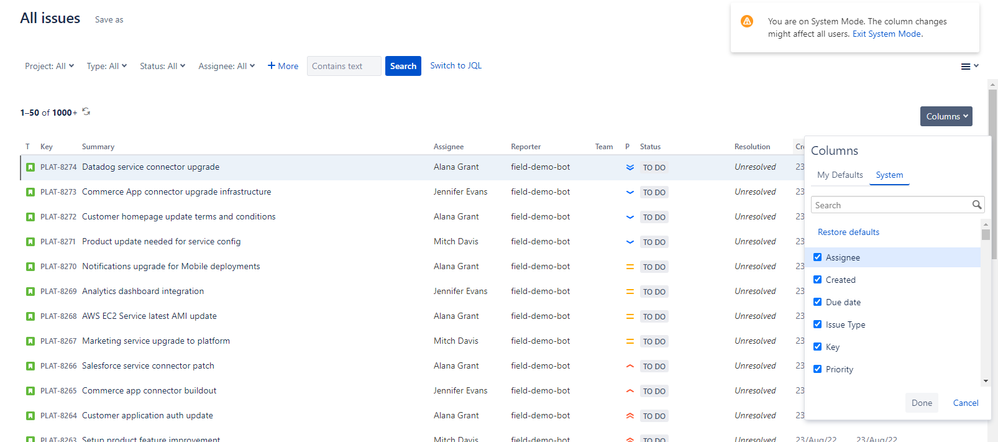Open the view layout switcher icon

coord(969,66)
